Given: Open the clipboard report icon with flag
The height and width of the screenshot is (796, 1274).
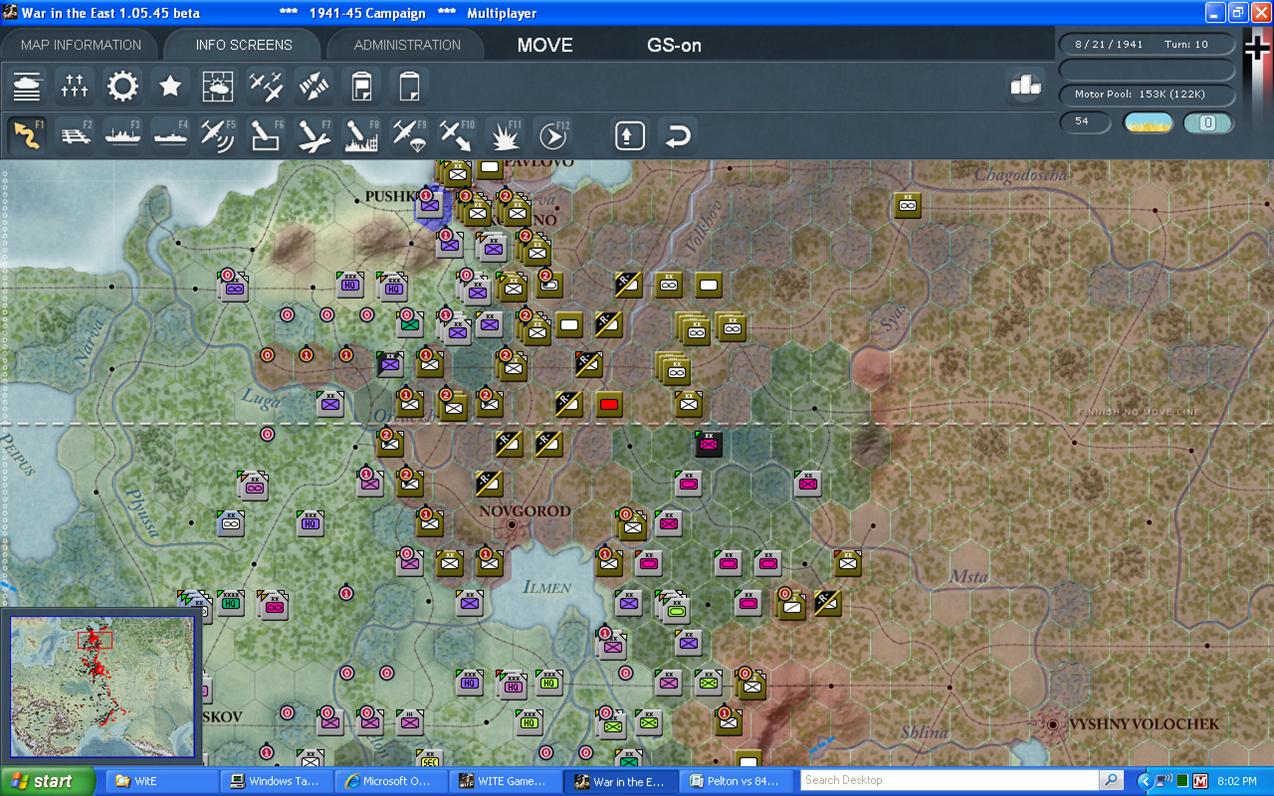Looking at the screenshot, I should pyautogui.click(x=362, y=86).
